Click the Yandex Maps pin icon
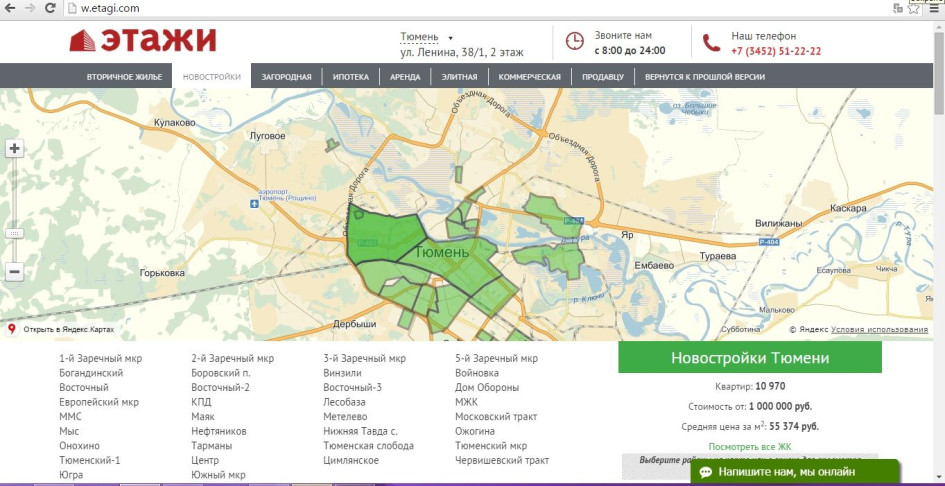945x486 pixels. pos(11,329)
